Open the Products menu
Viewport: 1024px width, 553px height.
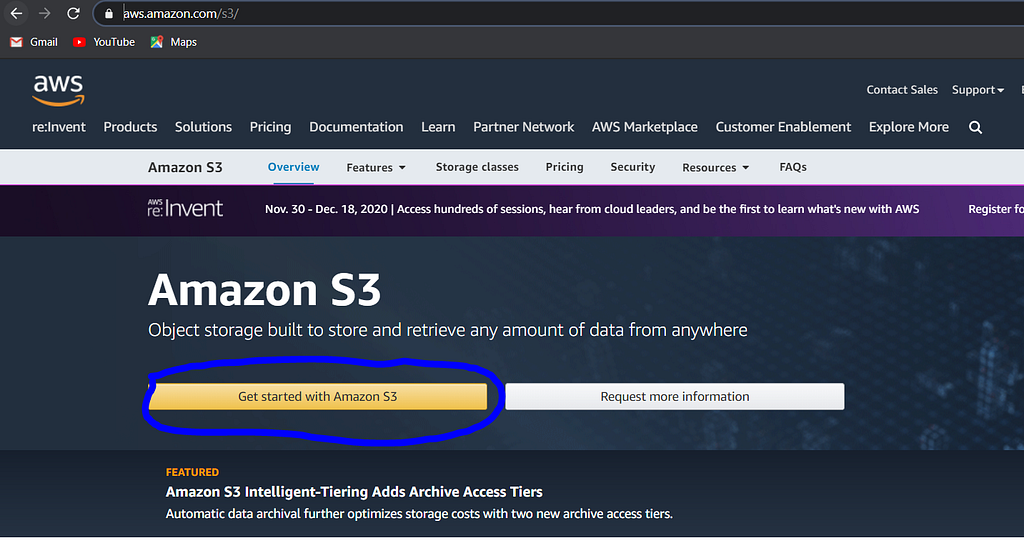[x=130, y=127]
